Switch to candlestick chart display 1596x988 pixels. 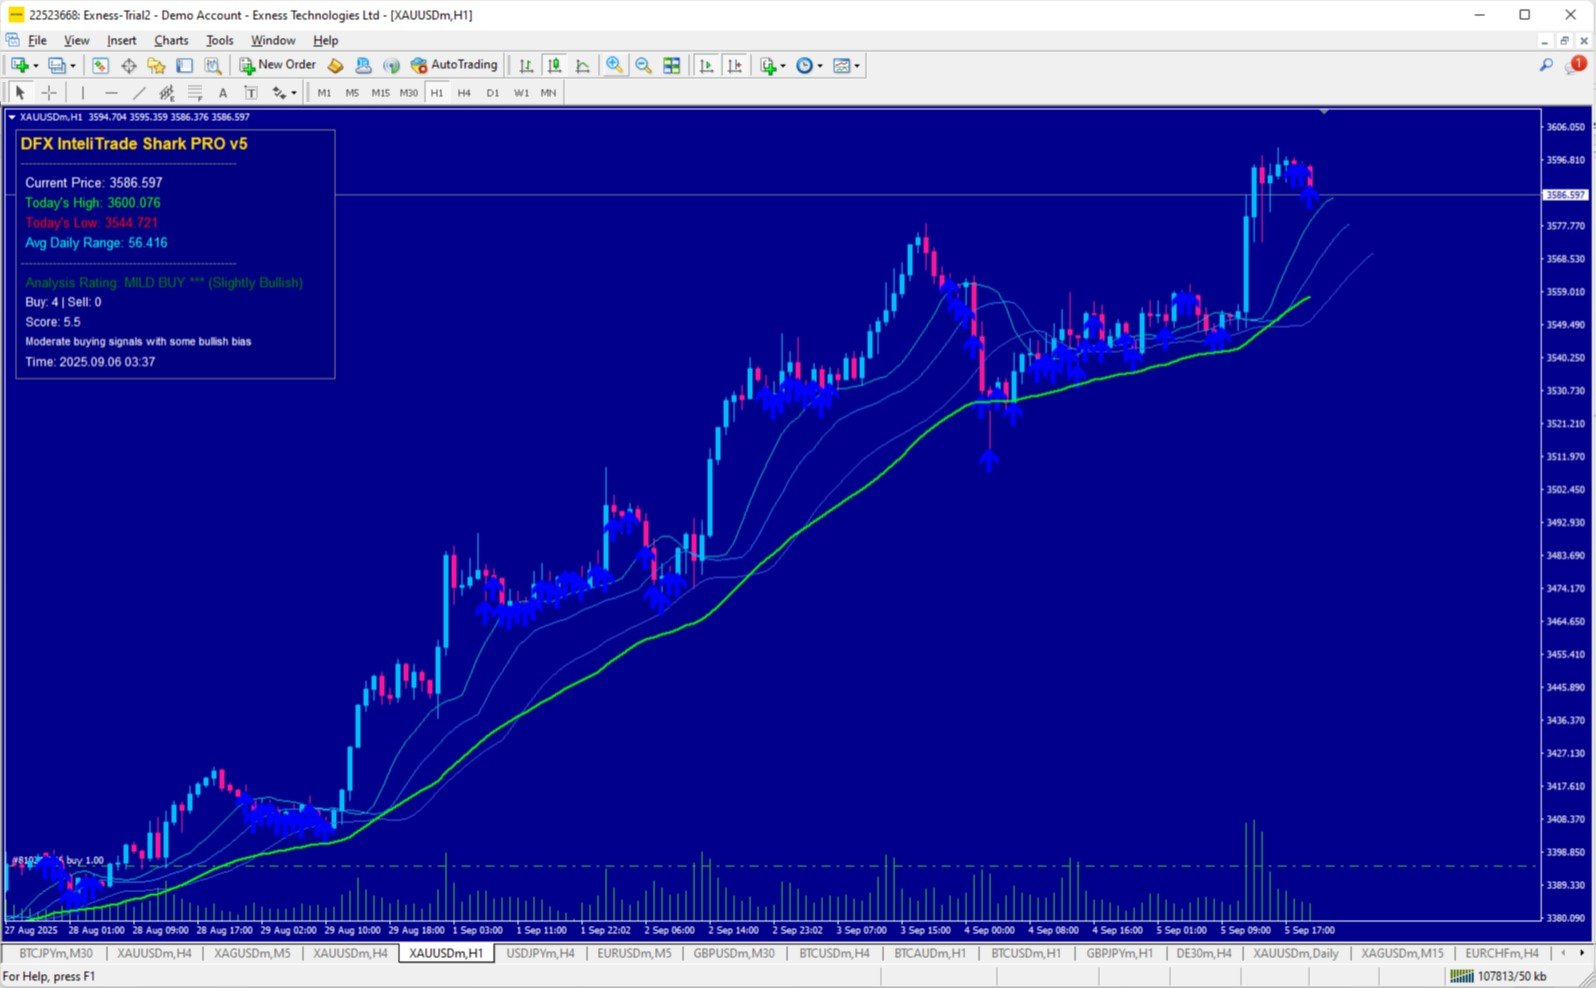pos(554,65)
